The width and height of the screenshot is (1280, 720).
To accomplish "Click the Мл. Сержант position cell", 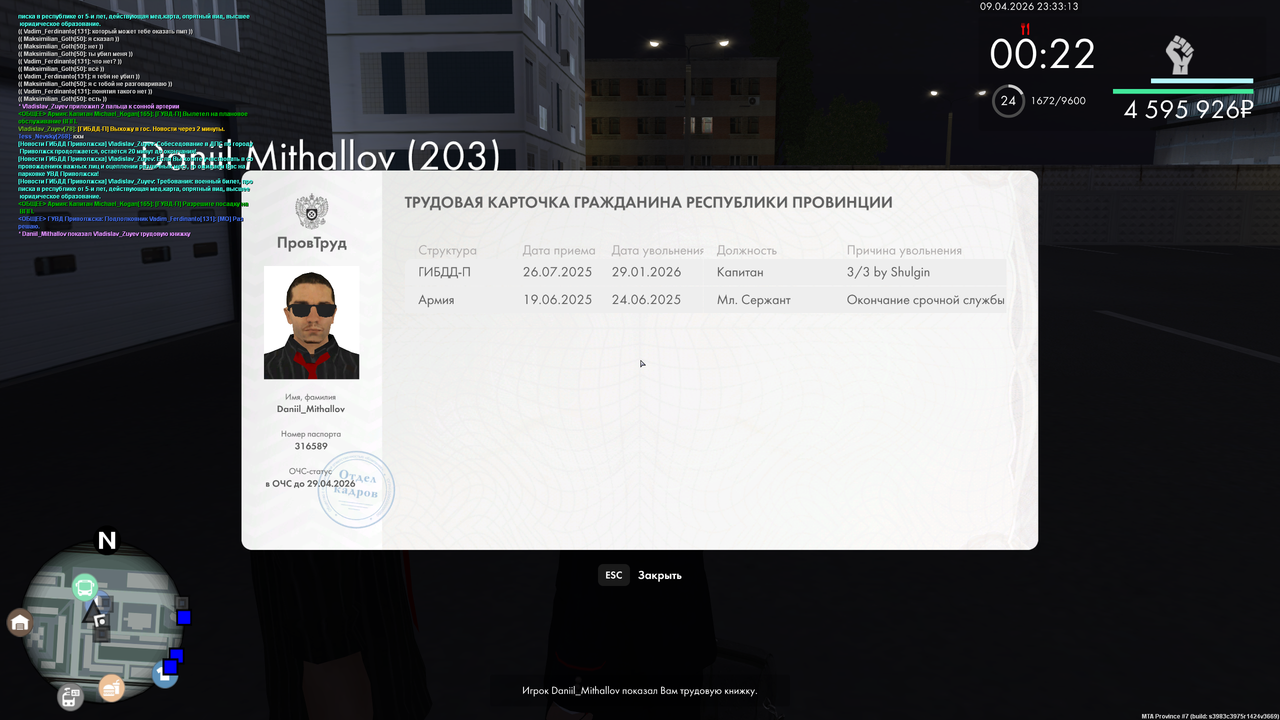I will click(x=753, y=300).
